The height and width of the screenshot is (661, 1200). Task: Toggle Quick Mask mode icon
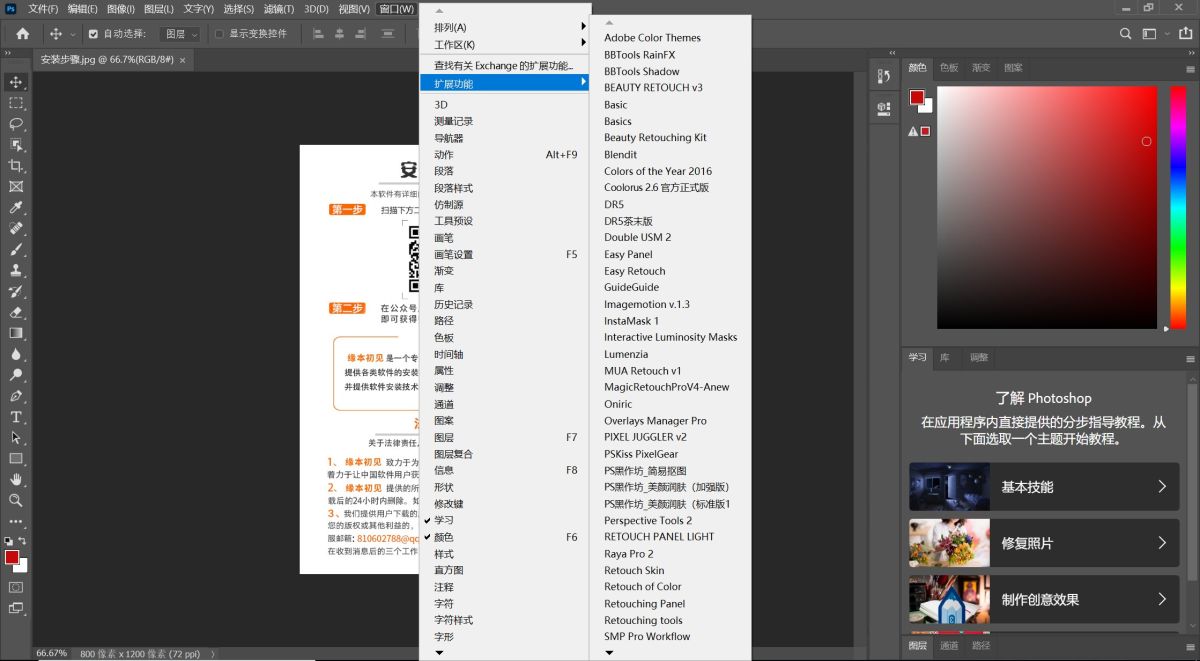(x=16, y=587)
